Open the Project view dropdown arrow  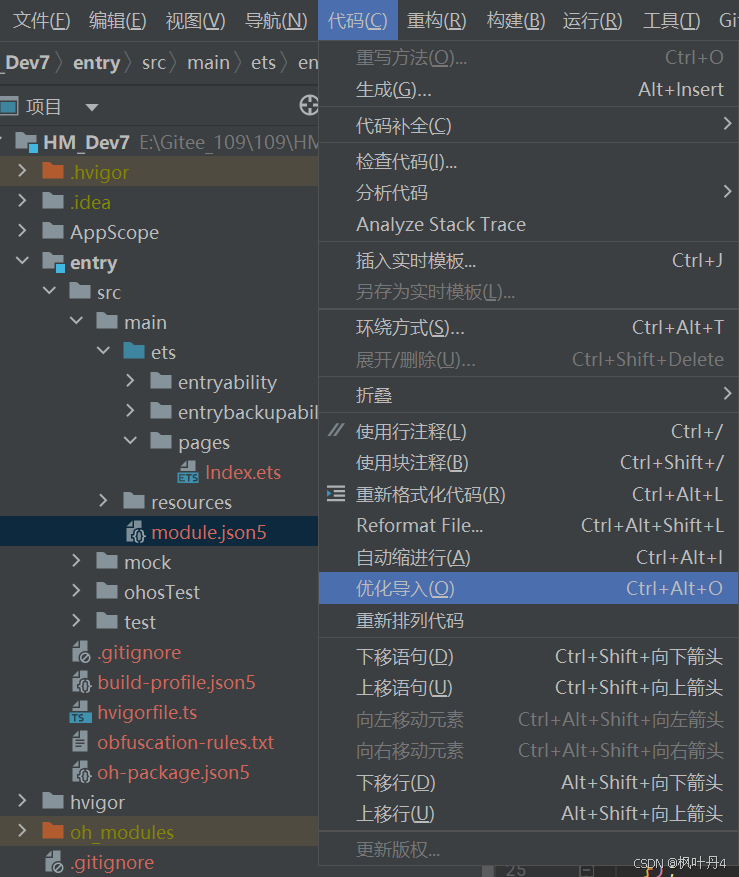coord(92,107)
